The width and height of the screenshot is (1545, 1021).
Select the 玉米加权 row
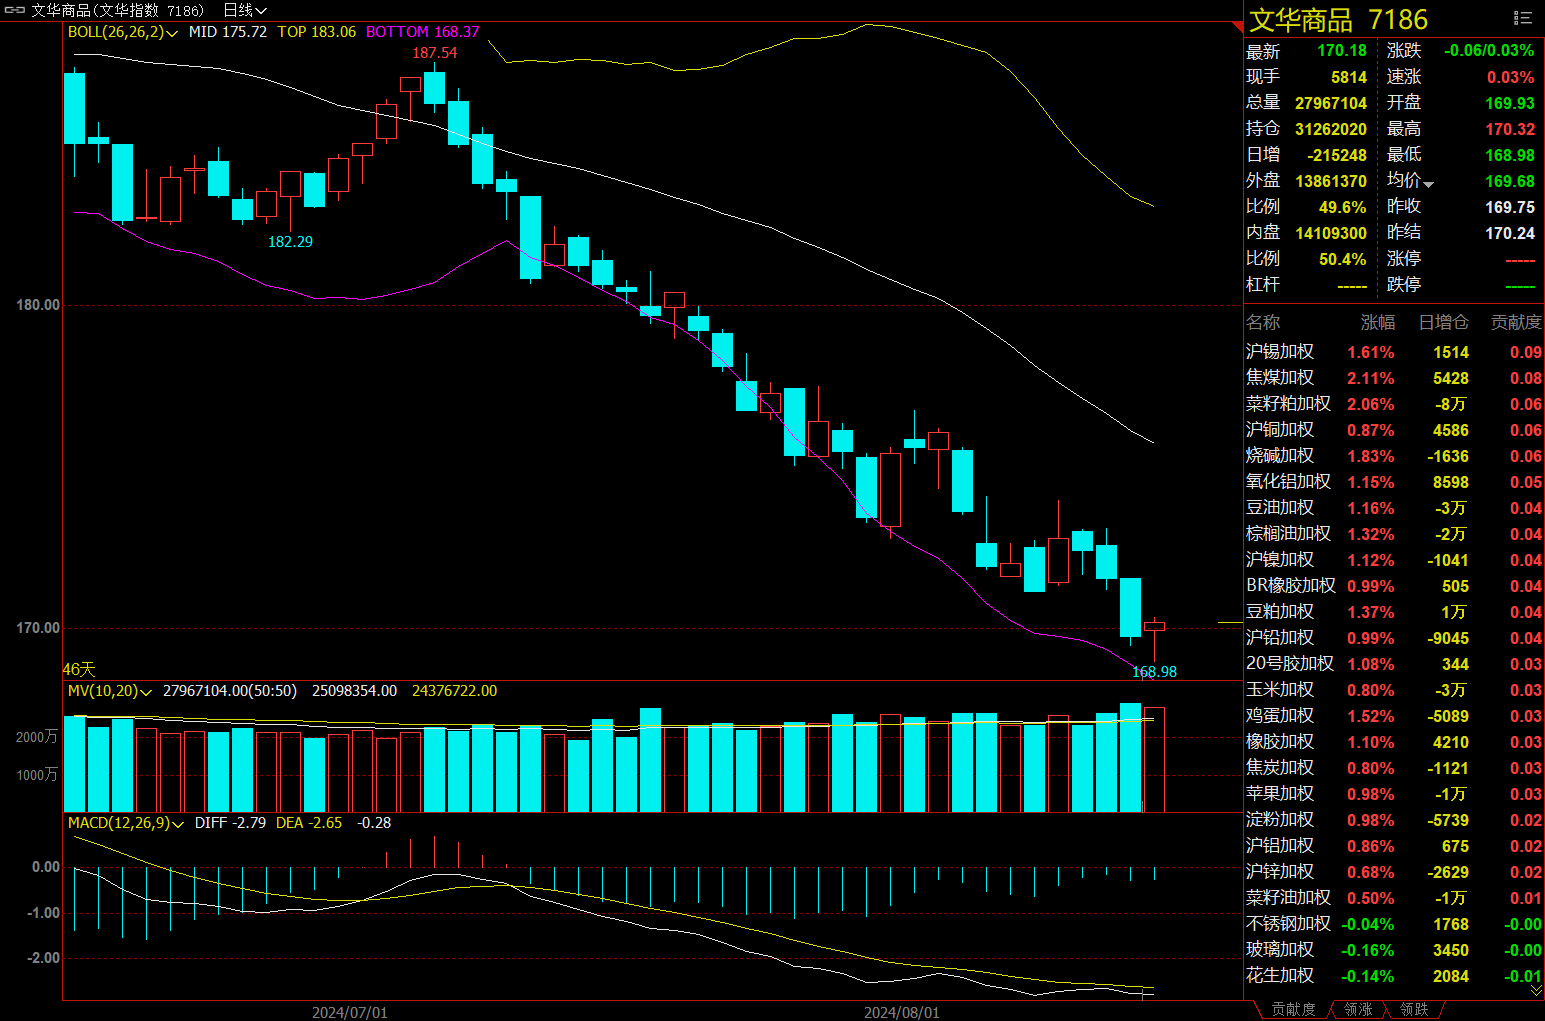click(x=1394, y=690)
